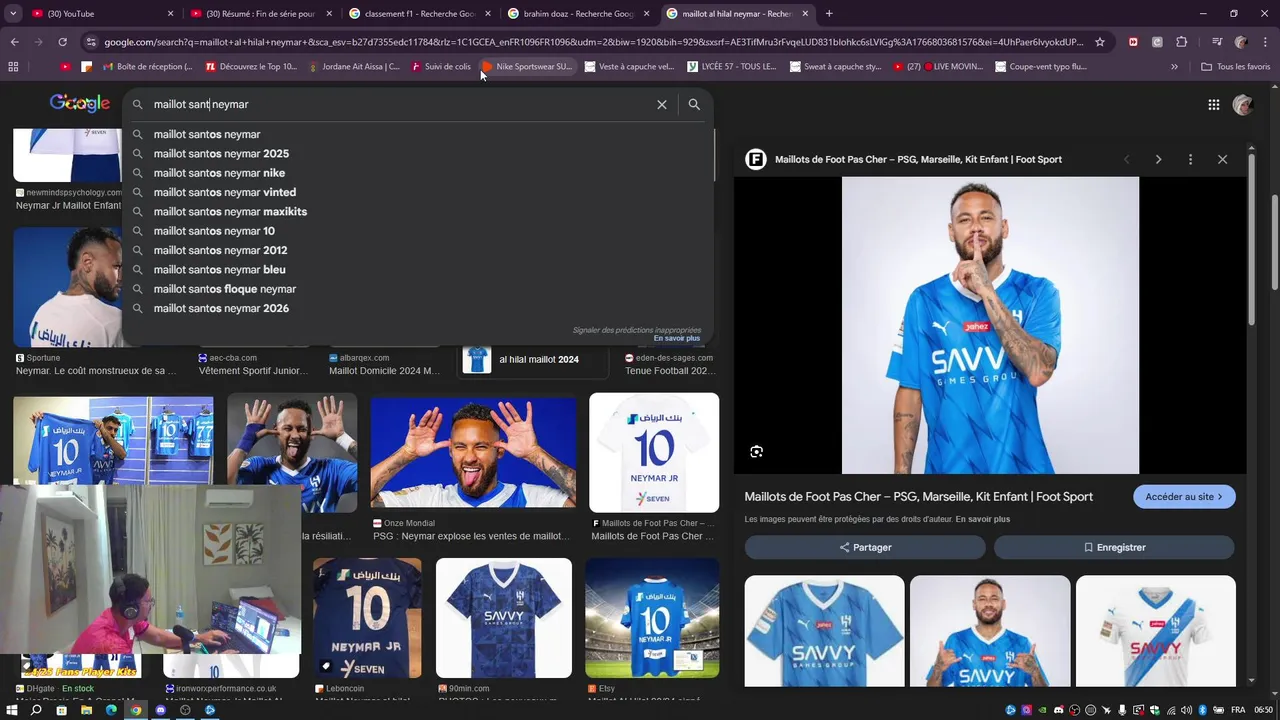
Task: Open the 06:50 taskbar clock
Action: 1263,710
